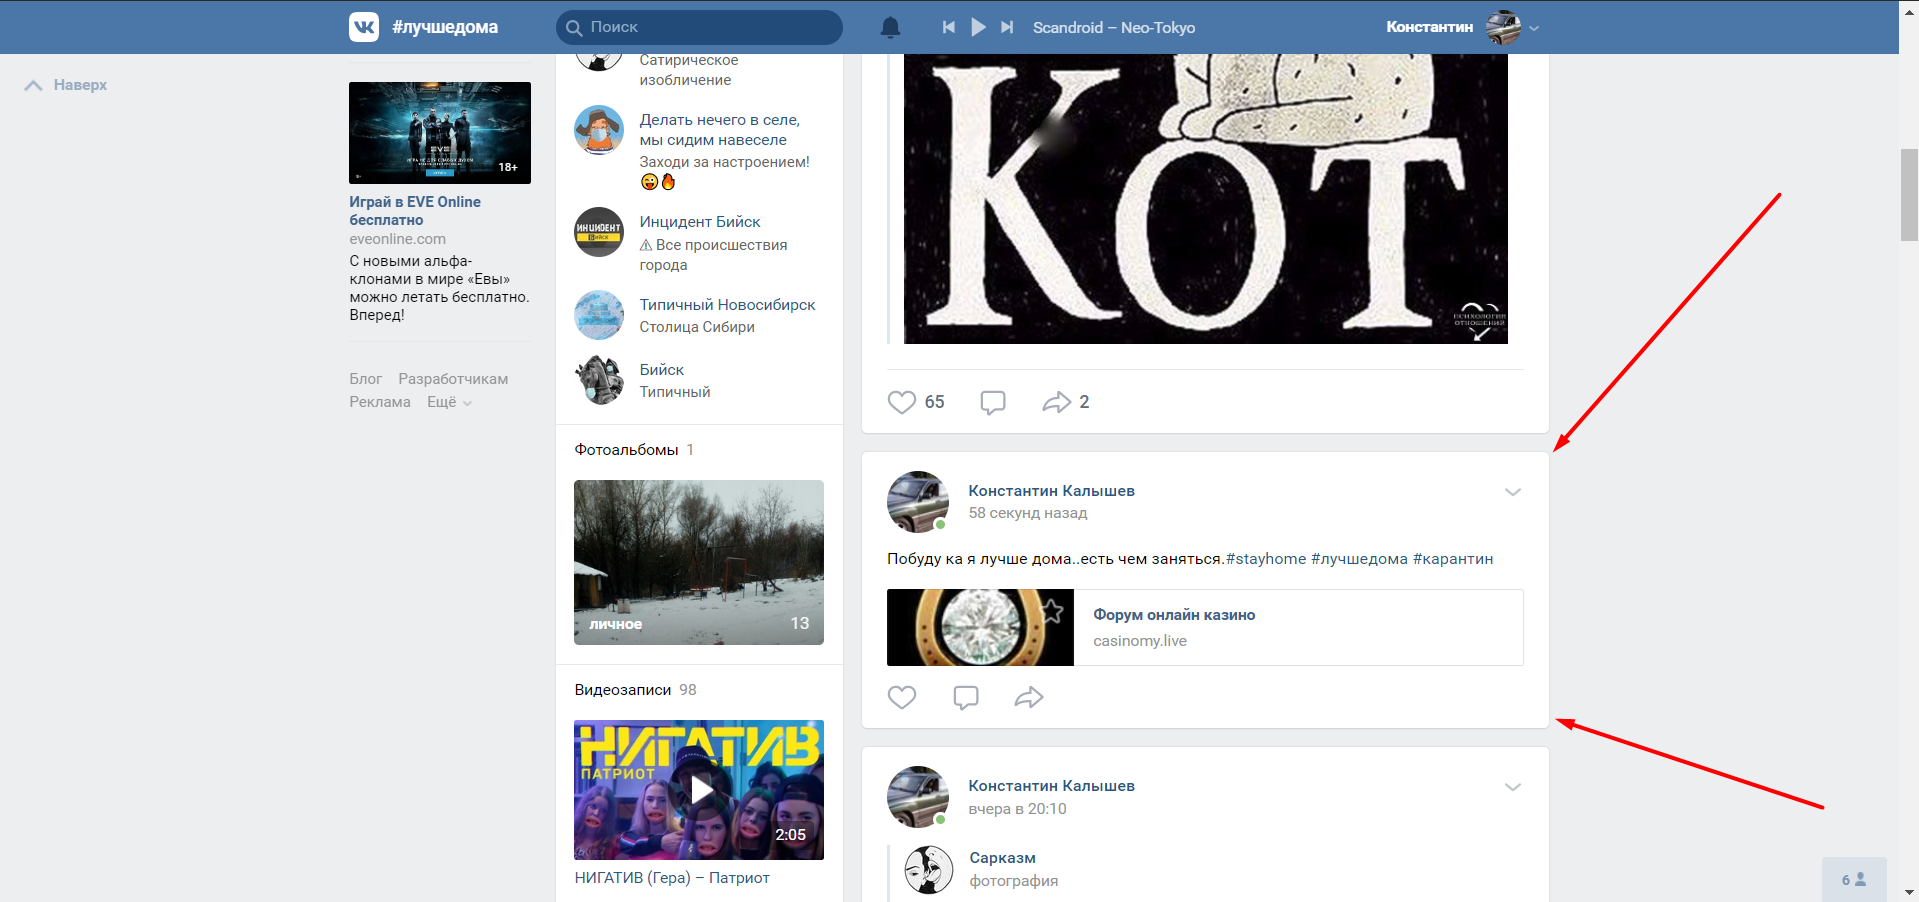Open the Константин profile menu in header
The image size is (1919, 902).
[1462, 28]
